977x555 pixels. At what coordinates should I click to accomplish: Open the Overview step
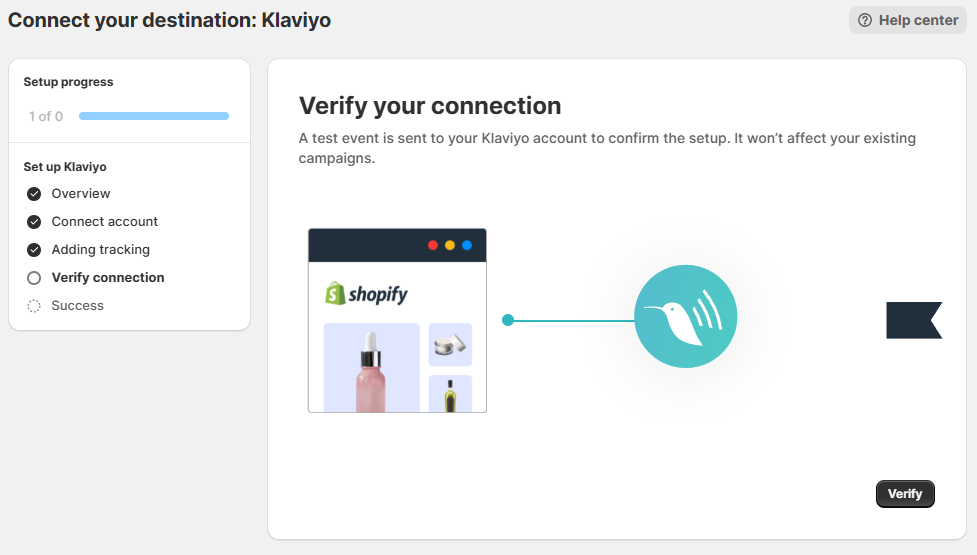(x=81, y=194)
